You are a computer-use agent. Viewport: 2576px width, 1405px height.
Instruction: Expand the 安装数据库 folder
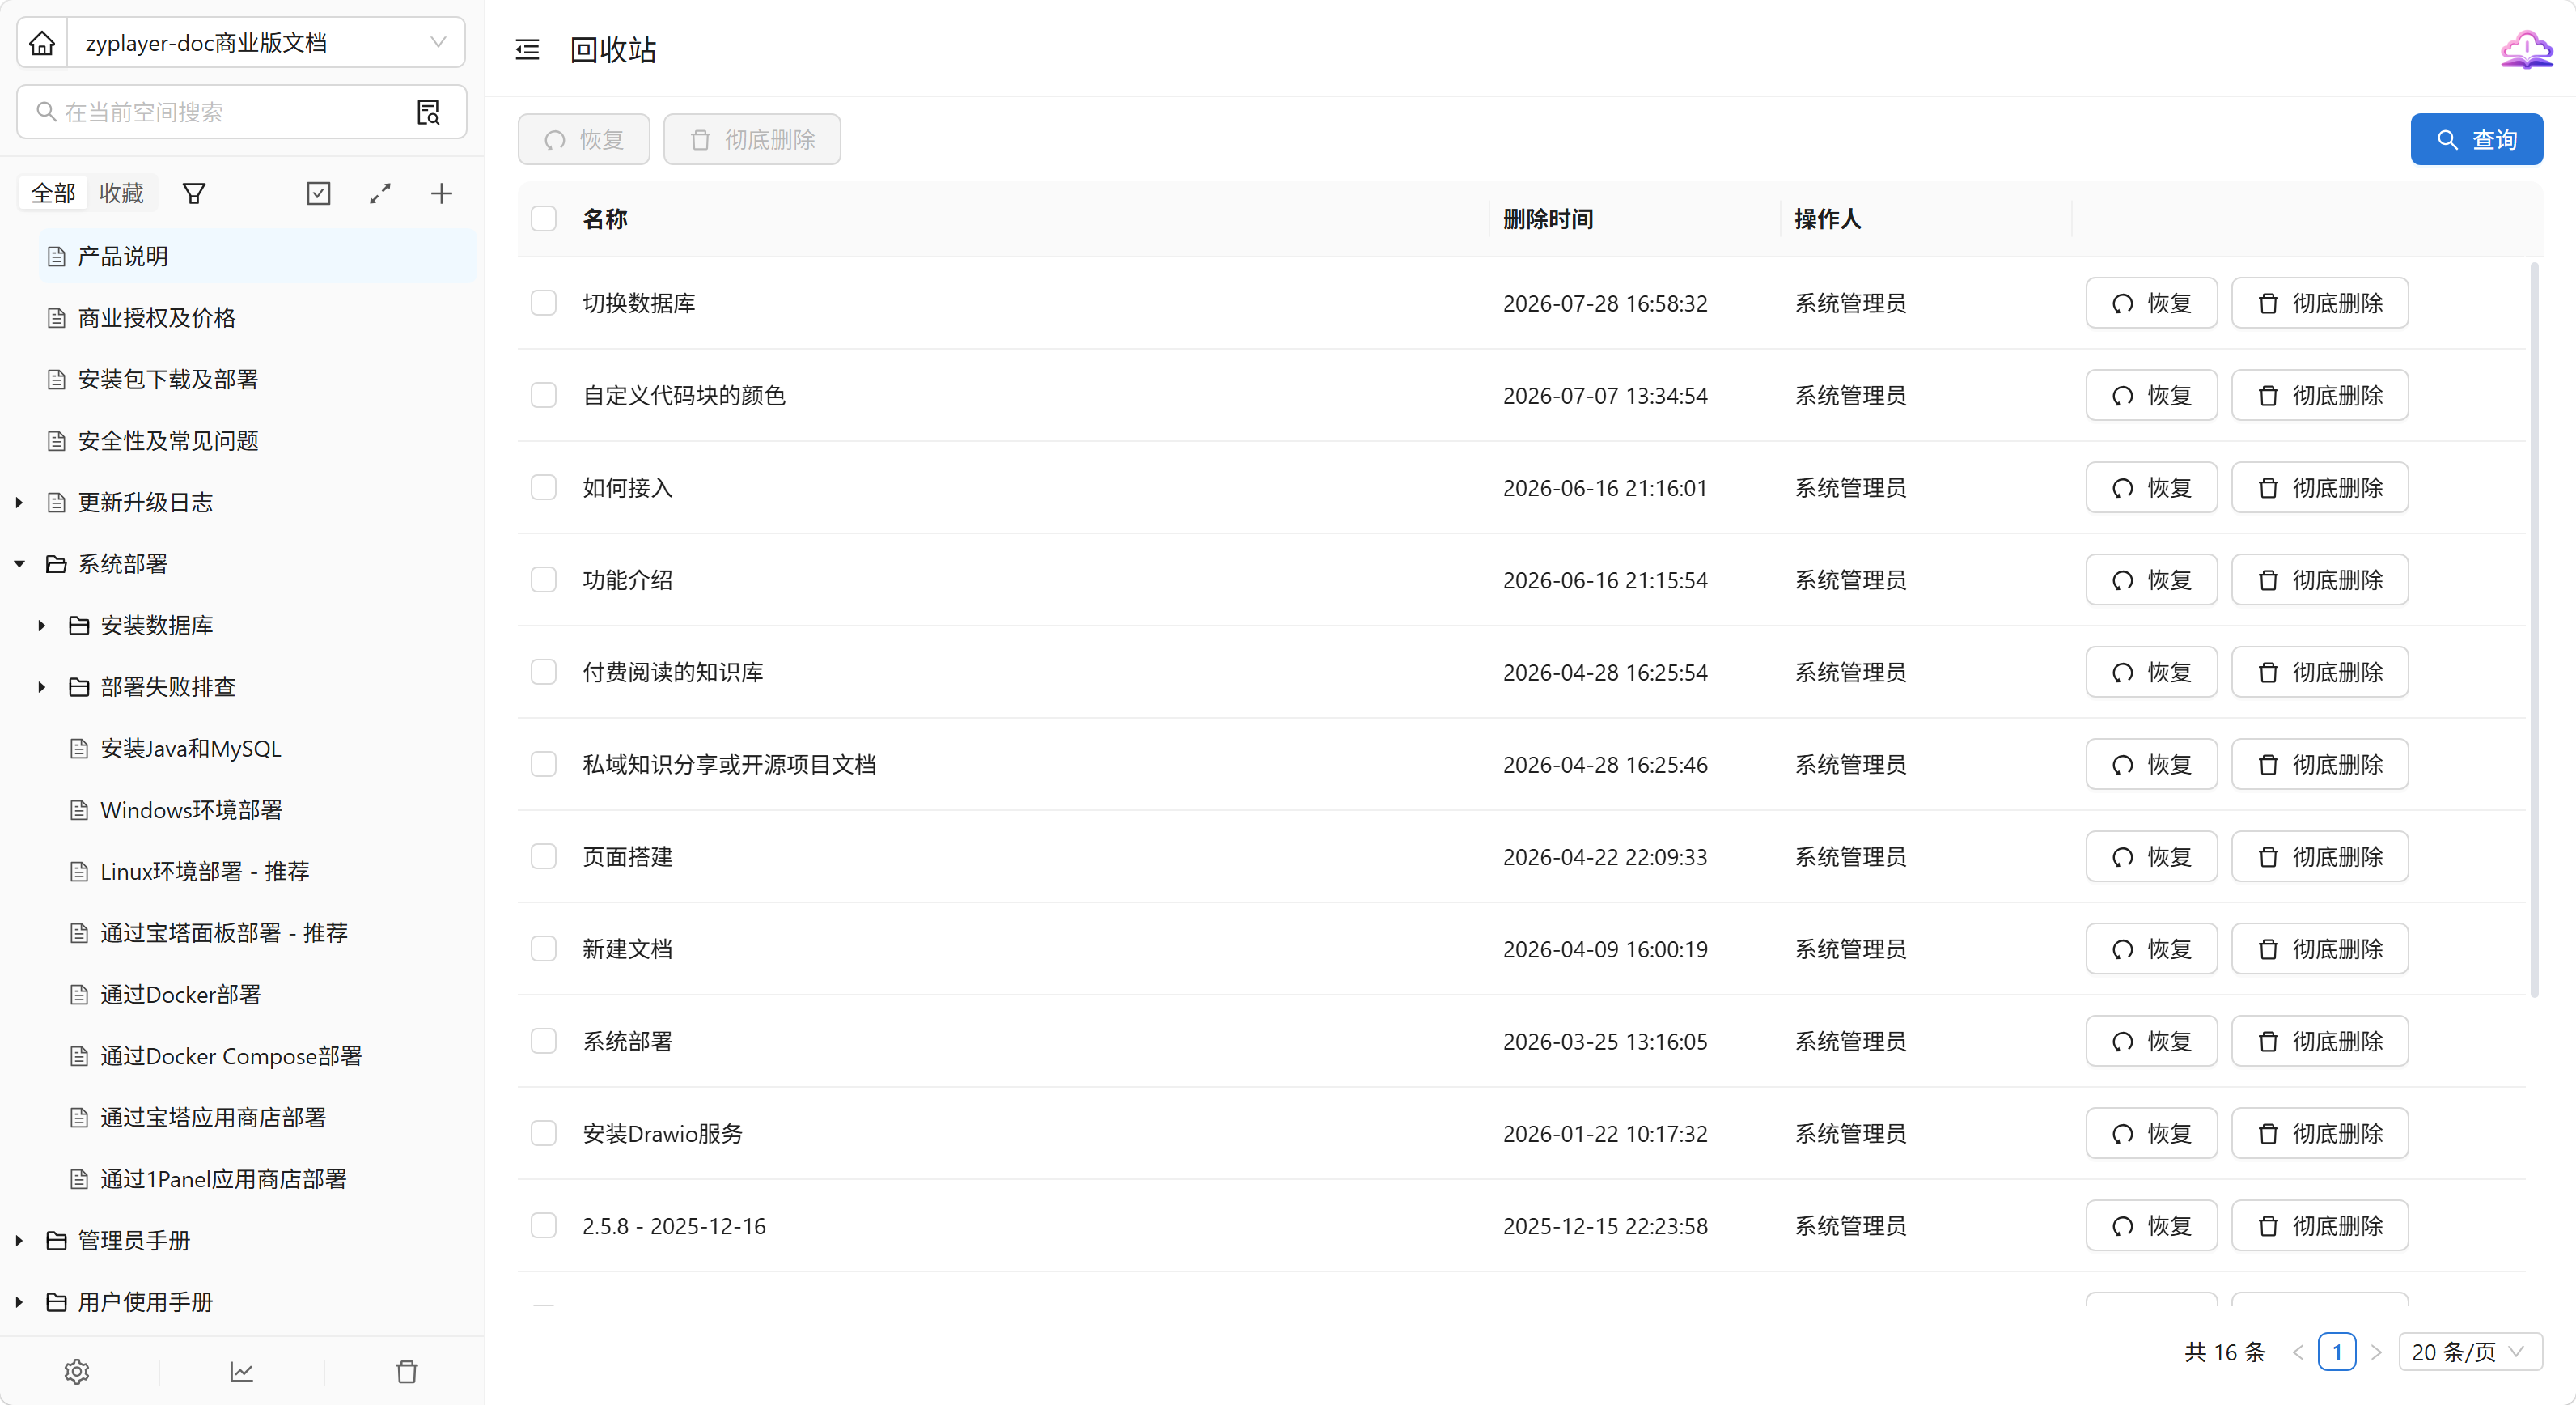tap(41, 625)
